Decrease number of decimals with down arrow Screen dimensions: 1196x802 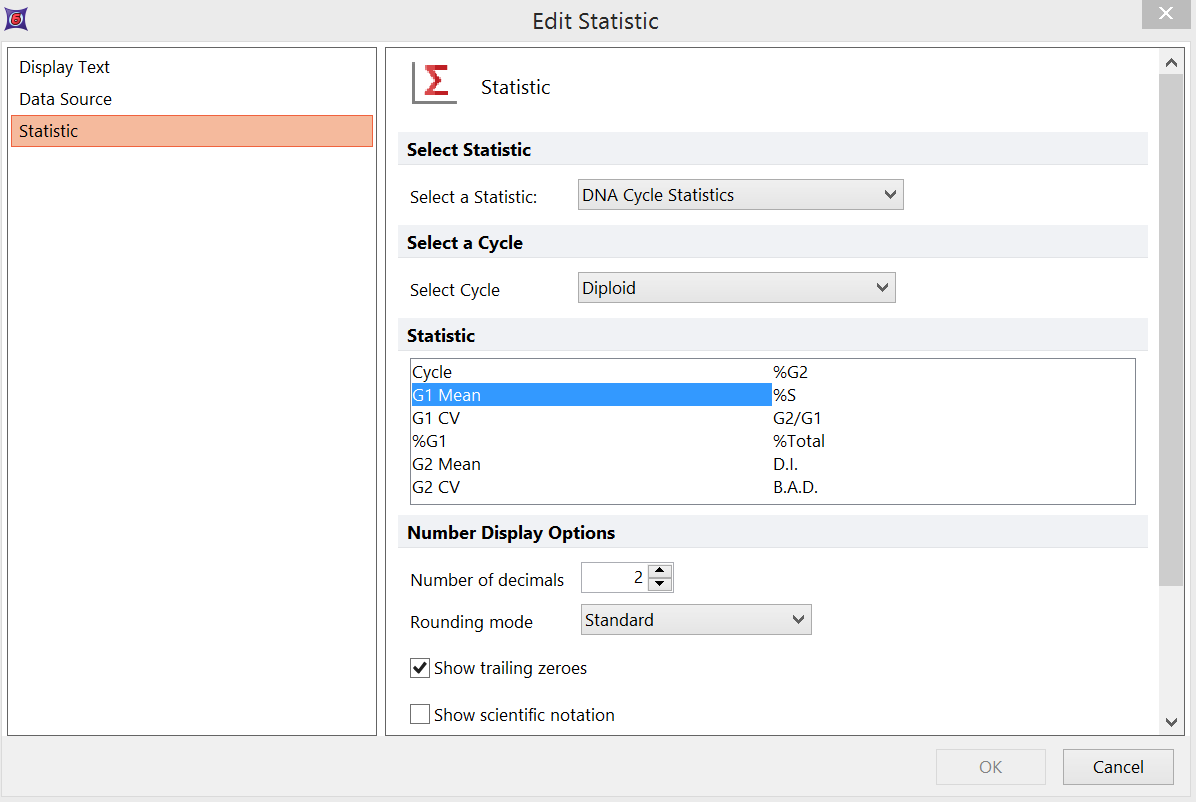pyautogui.click(x=659, y=584)
